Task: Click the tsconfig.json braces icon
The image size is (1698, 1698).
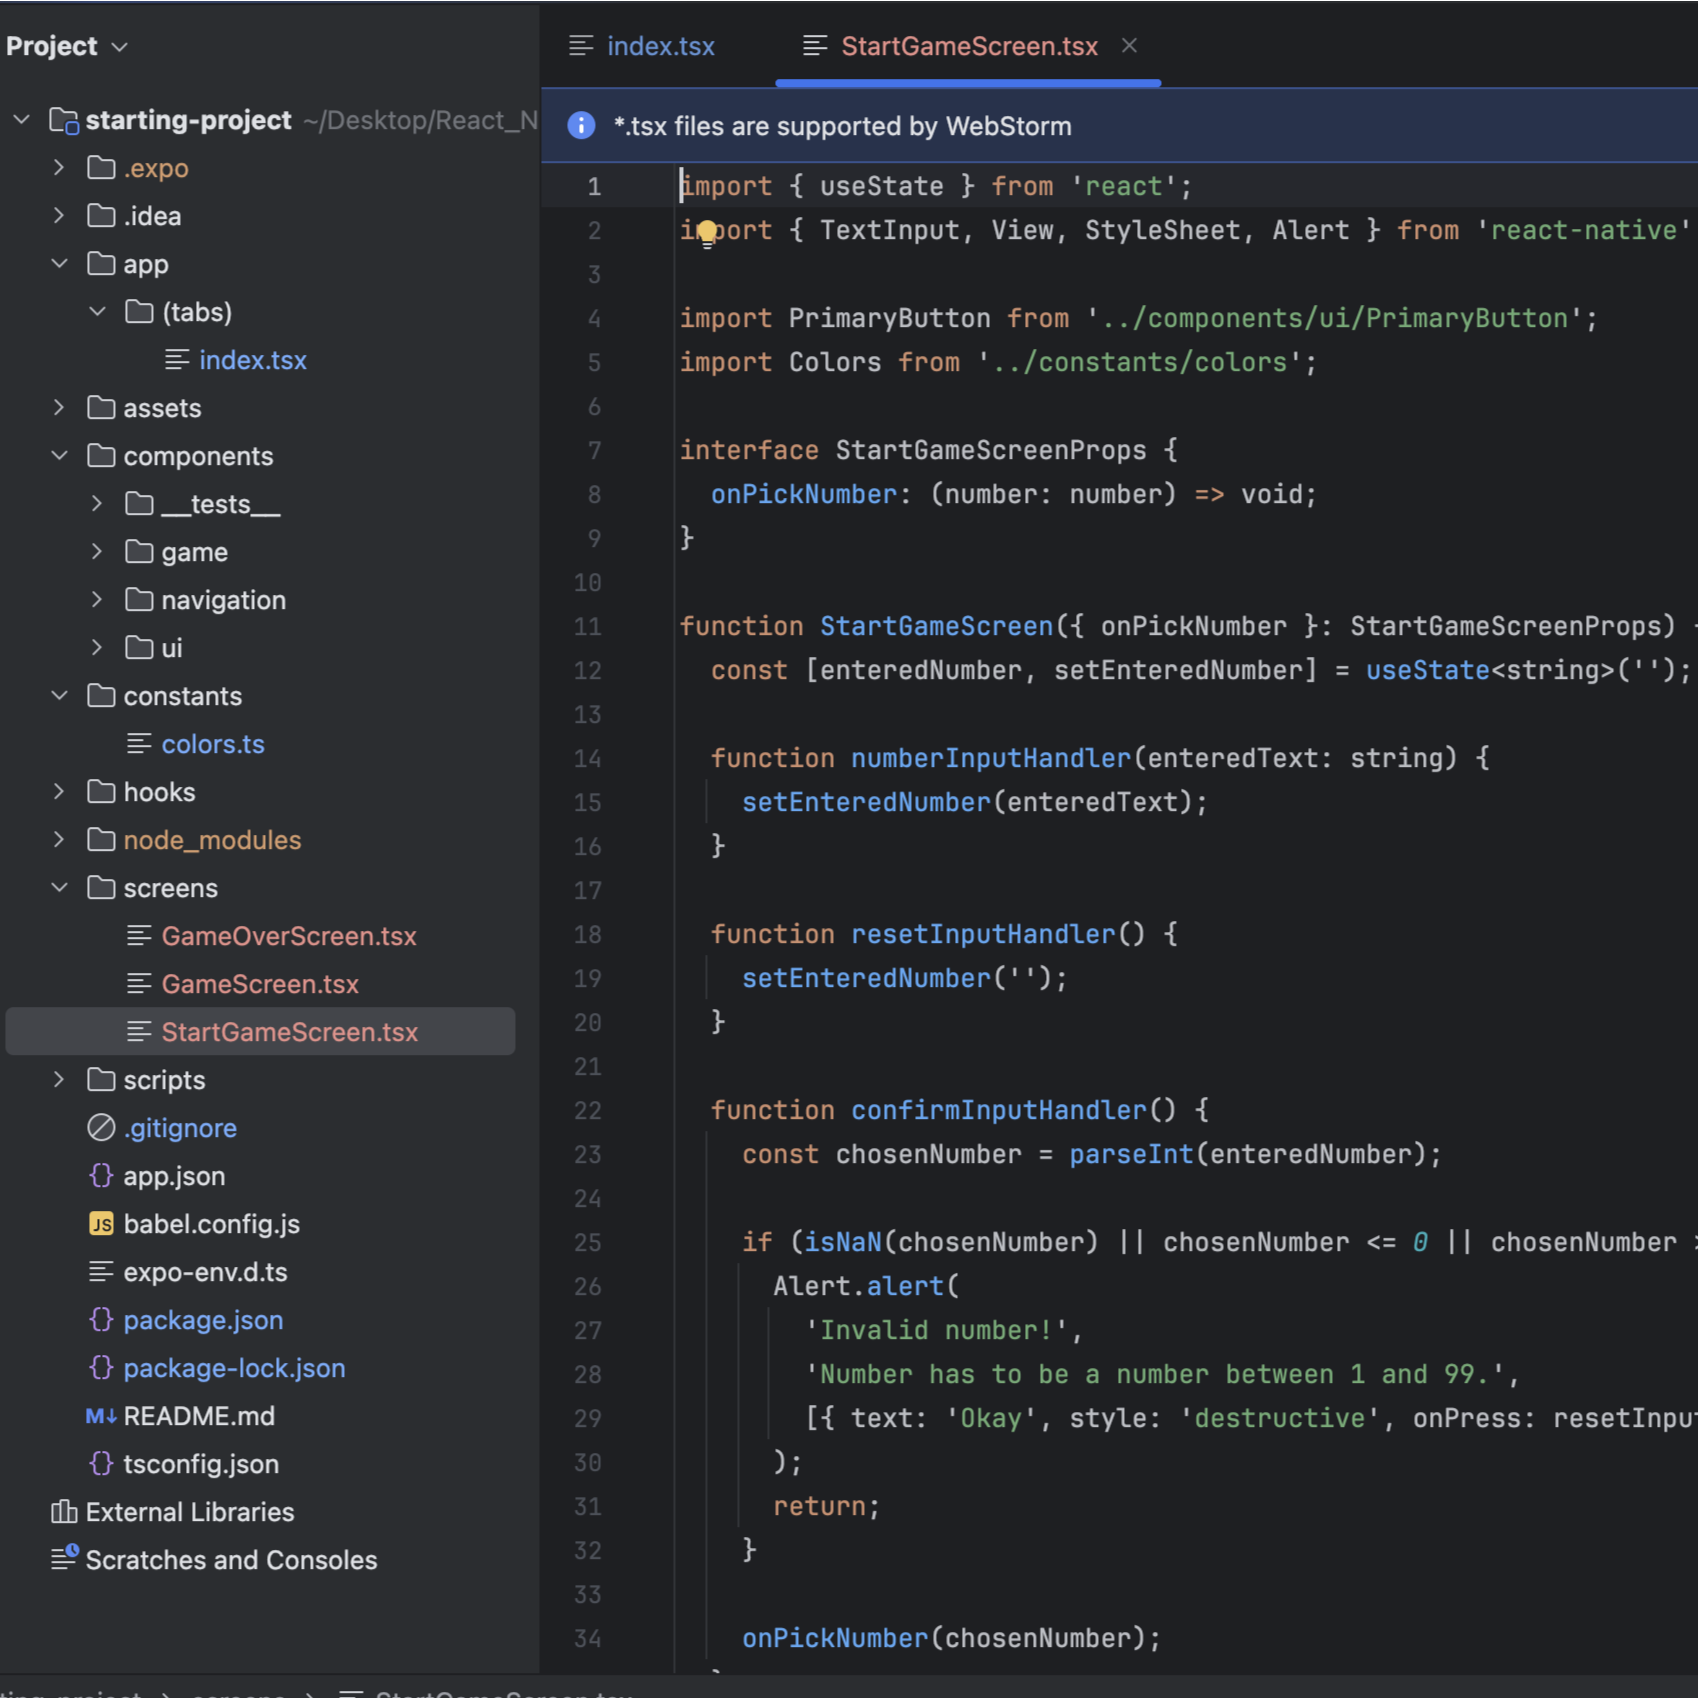Action: [x=101, y=1464]
